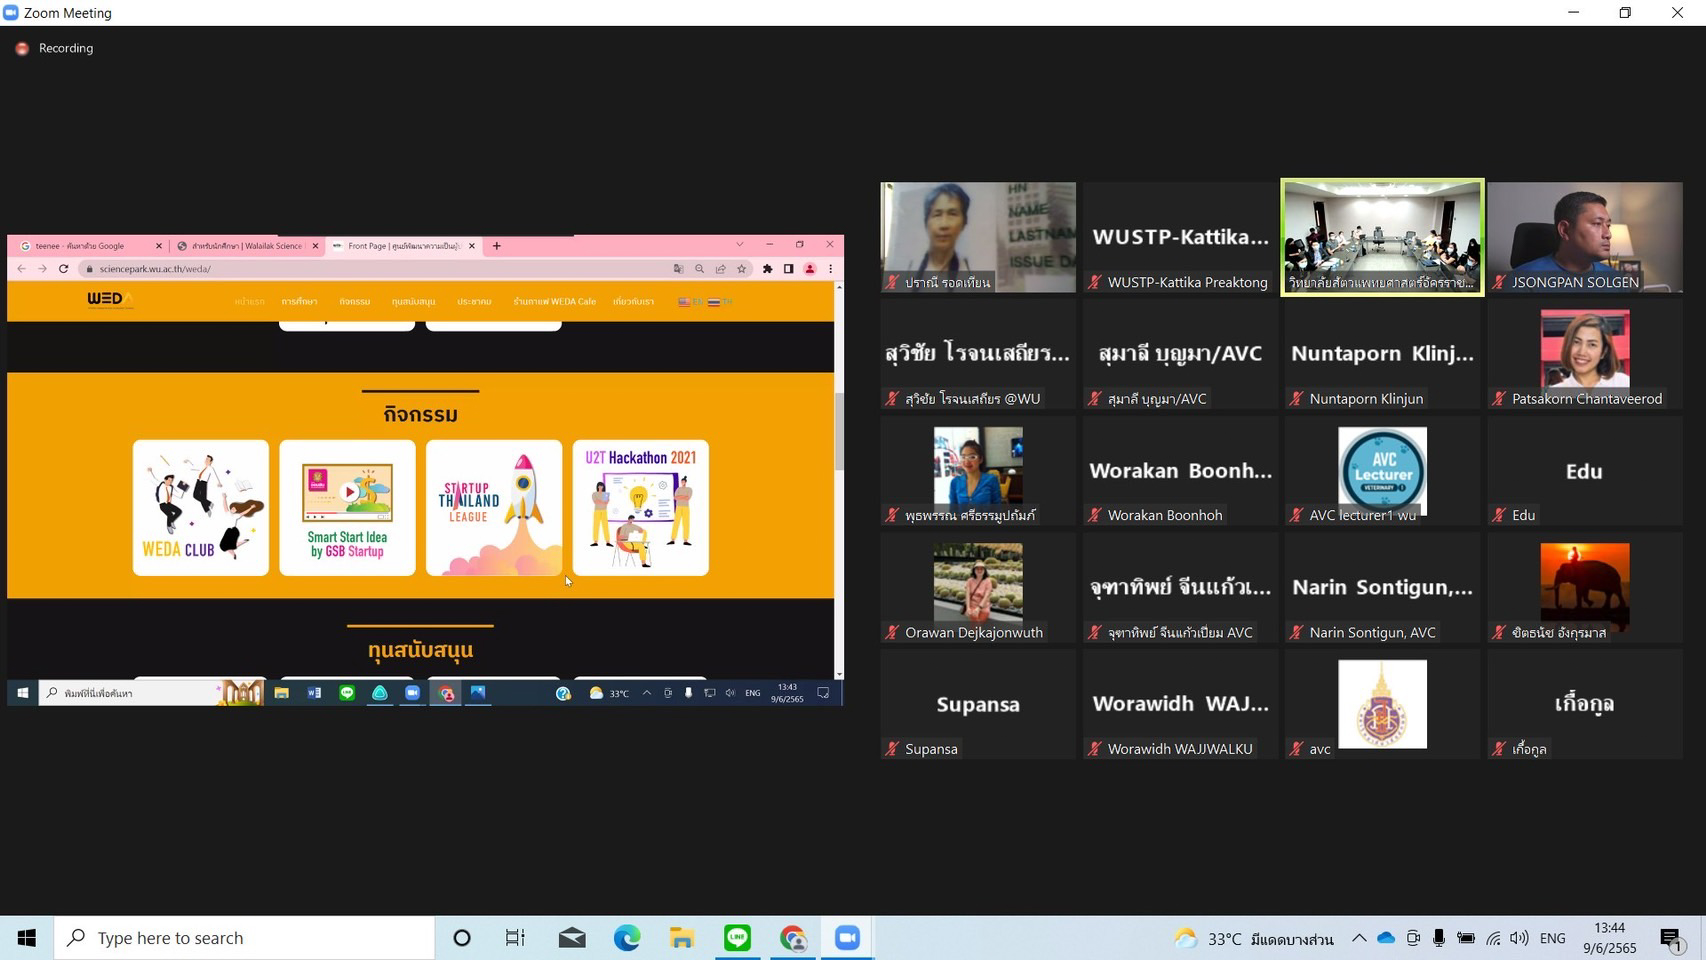The width and height of the screenshot is (1706, 960).
Task: Check battery status icon in system tray
Action: pyautogui.click(x=1466, y=938)
